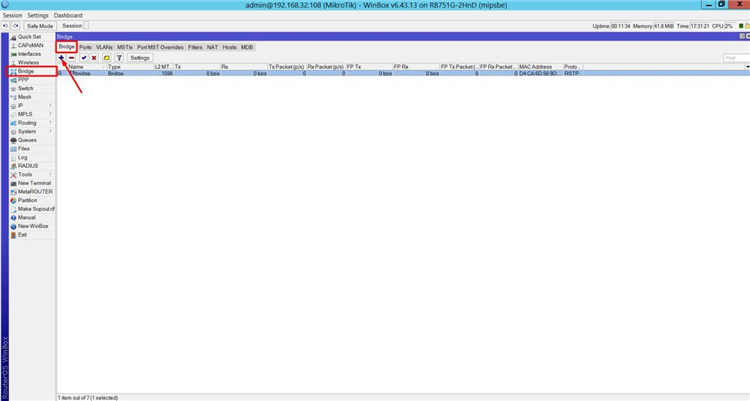Click the bridge Settings button
This screenshot has height=401, width=750.
[x=140, y=58]
